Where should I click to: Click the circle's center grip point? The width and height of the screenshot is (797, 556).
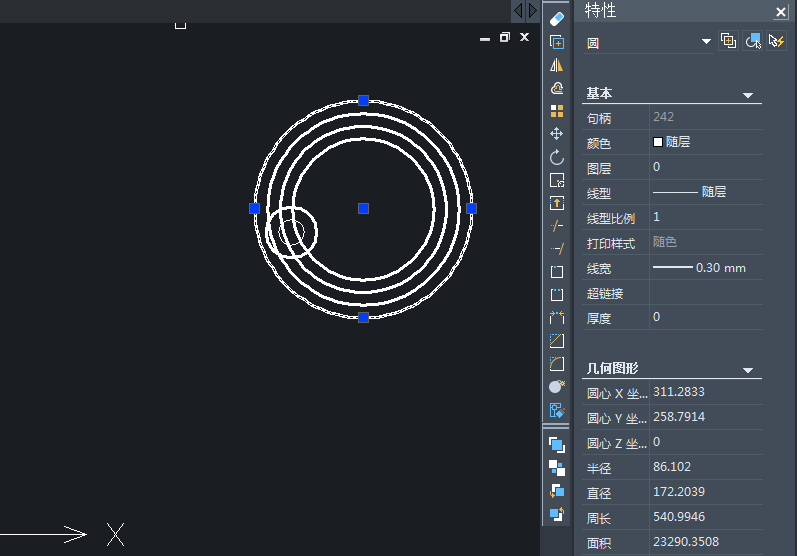(x=363, y=208)
